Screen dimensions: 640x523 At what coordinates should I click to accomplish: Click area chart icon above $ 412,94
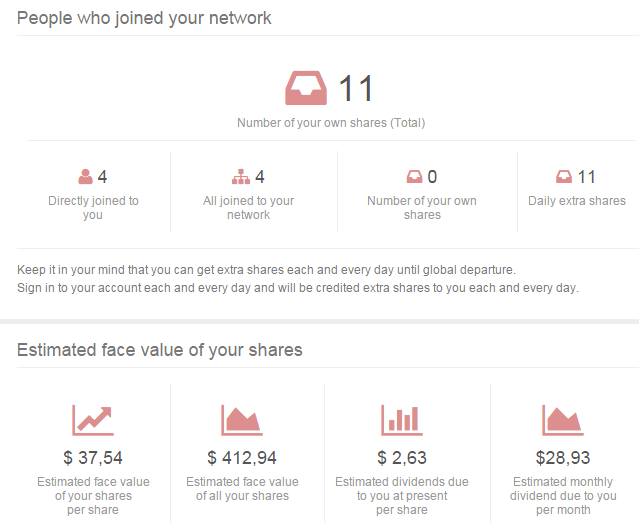tap(241, 419)
